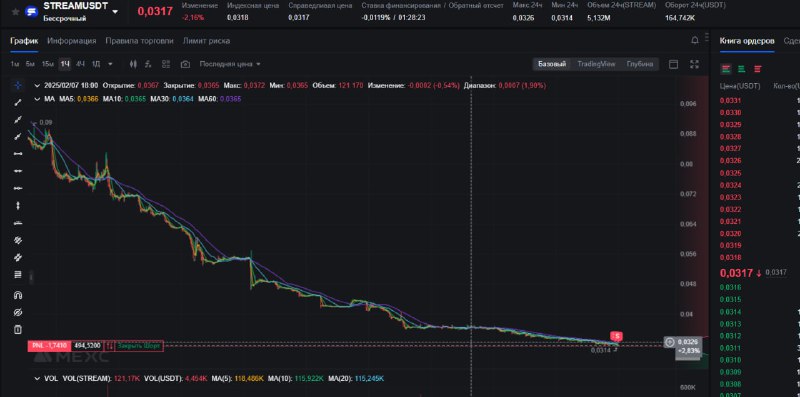Screen dimensions: 800x397
Task: Click the 494,5200 position size label
Action: pos(89,346)
